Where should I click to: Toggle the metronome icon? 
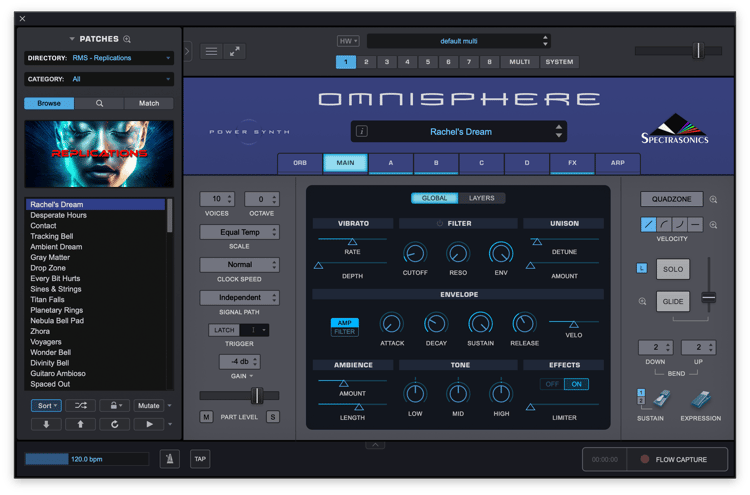click(169, 459)
